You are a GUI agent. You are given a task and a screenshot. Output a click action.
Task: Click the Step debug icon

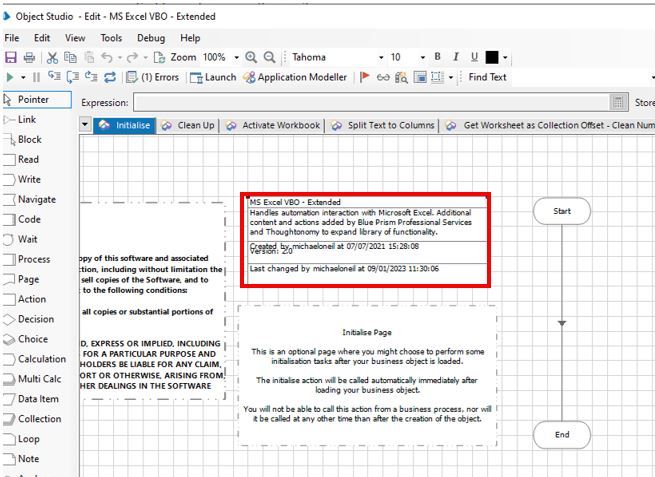click(54, 77)
